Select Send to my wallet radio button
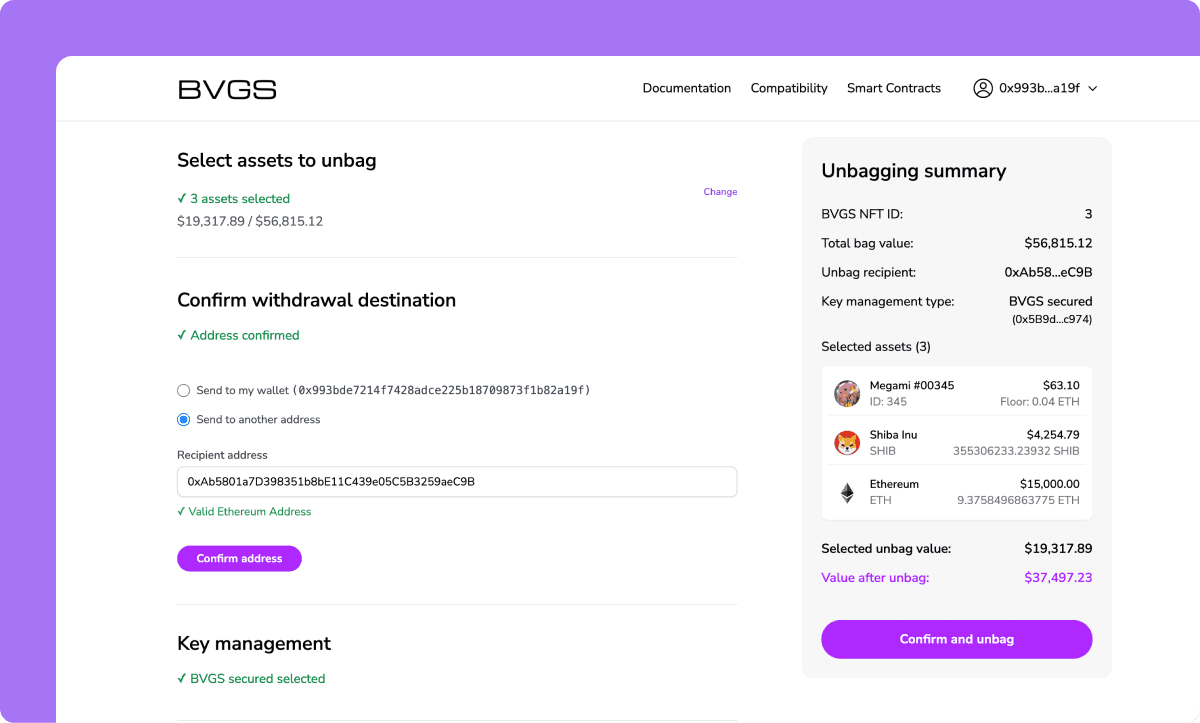Screen dimensions: 1200x723 tap(183, 390)
